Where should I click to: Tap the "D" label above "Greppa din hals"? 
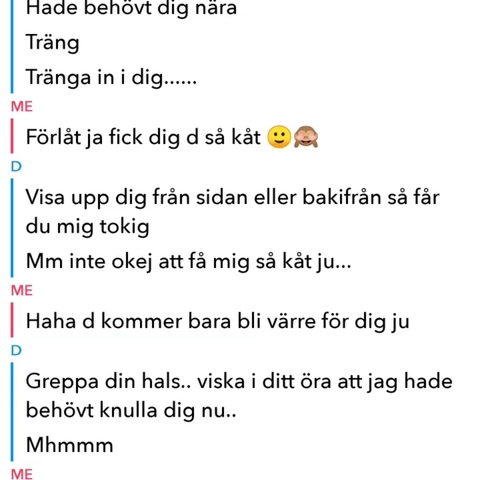(x=16, y=350)
